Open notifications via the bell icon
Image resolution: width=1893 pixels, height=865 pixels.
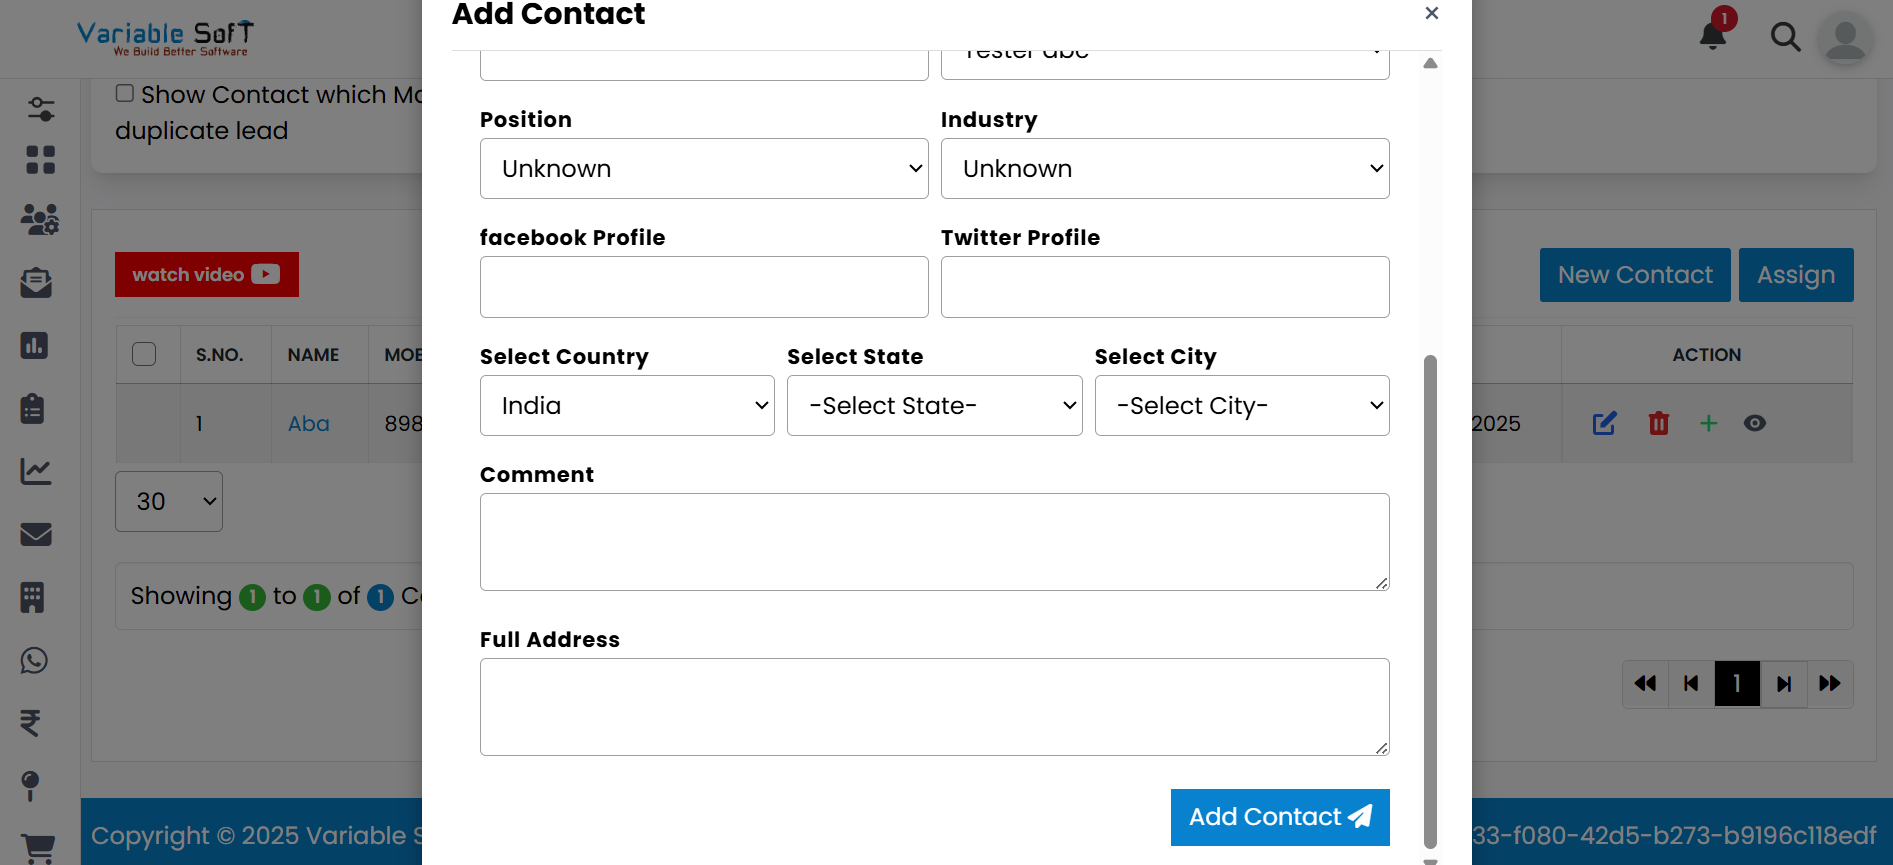[x=1712, y=36]
